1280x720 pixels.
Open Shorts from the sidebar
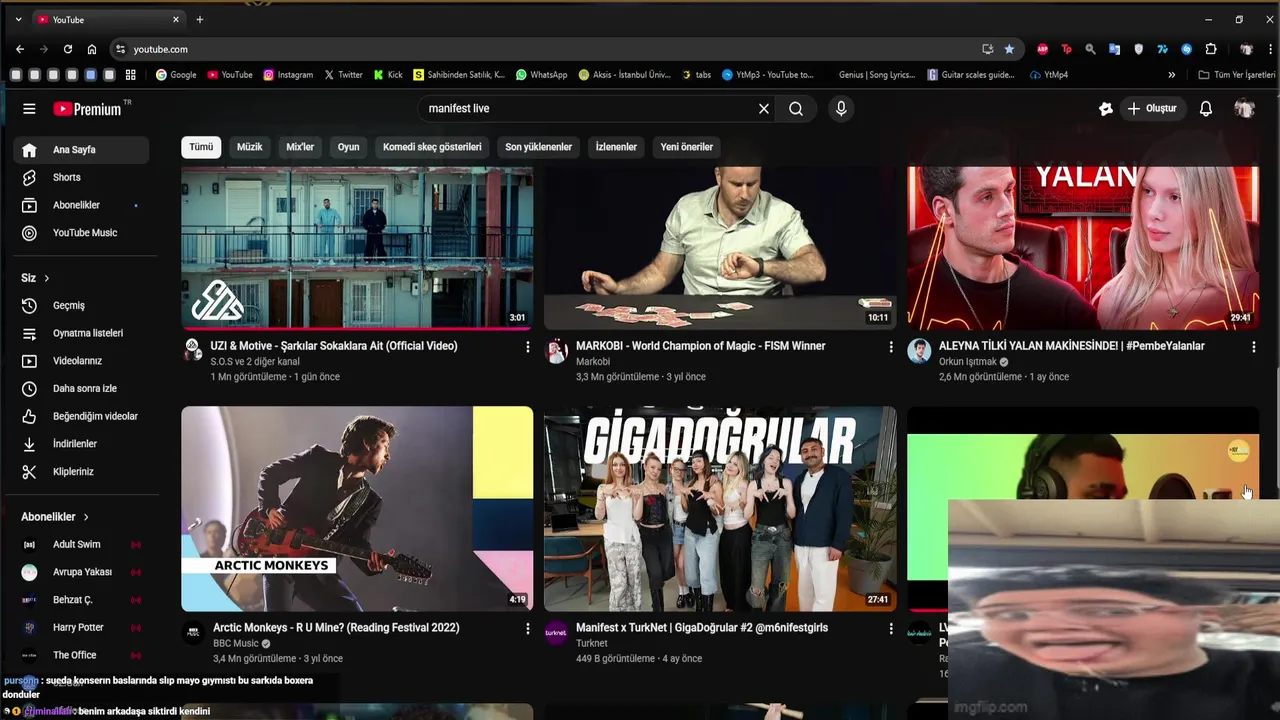pyautogui.click(x=81, y=177)
